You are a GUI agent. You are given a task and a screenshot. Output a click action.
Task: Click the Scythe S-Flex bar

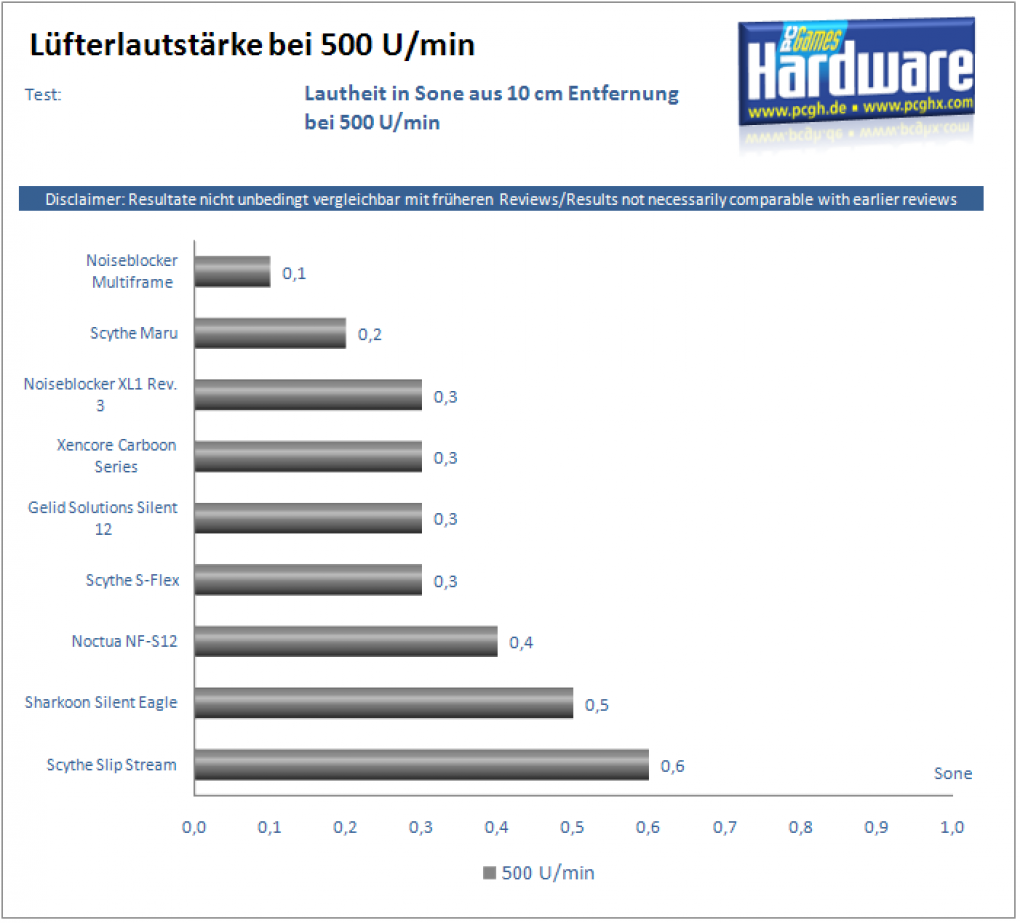pyautogui.click(x=309, y=580)
